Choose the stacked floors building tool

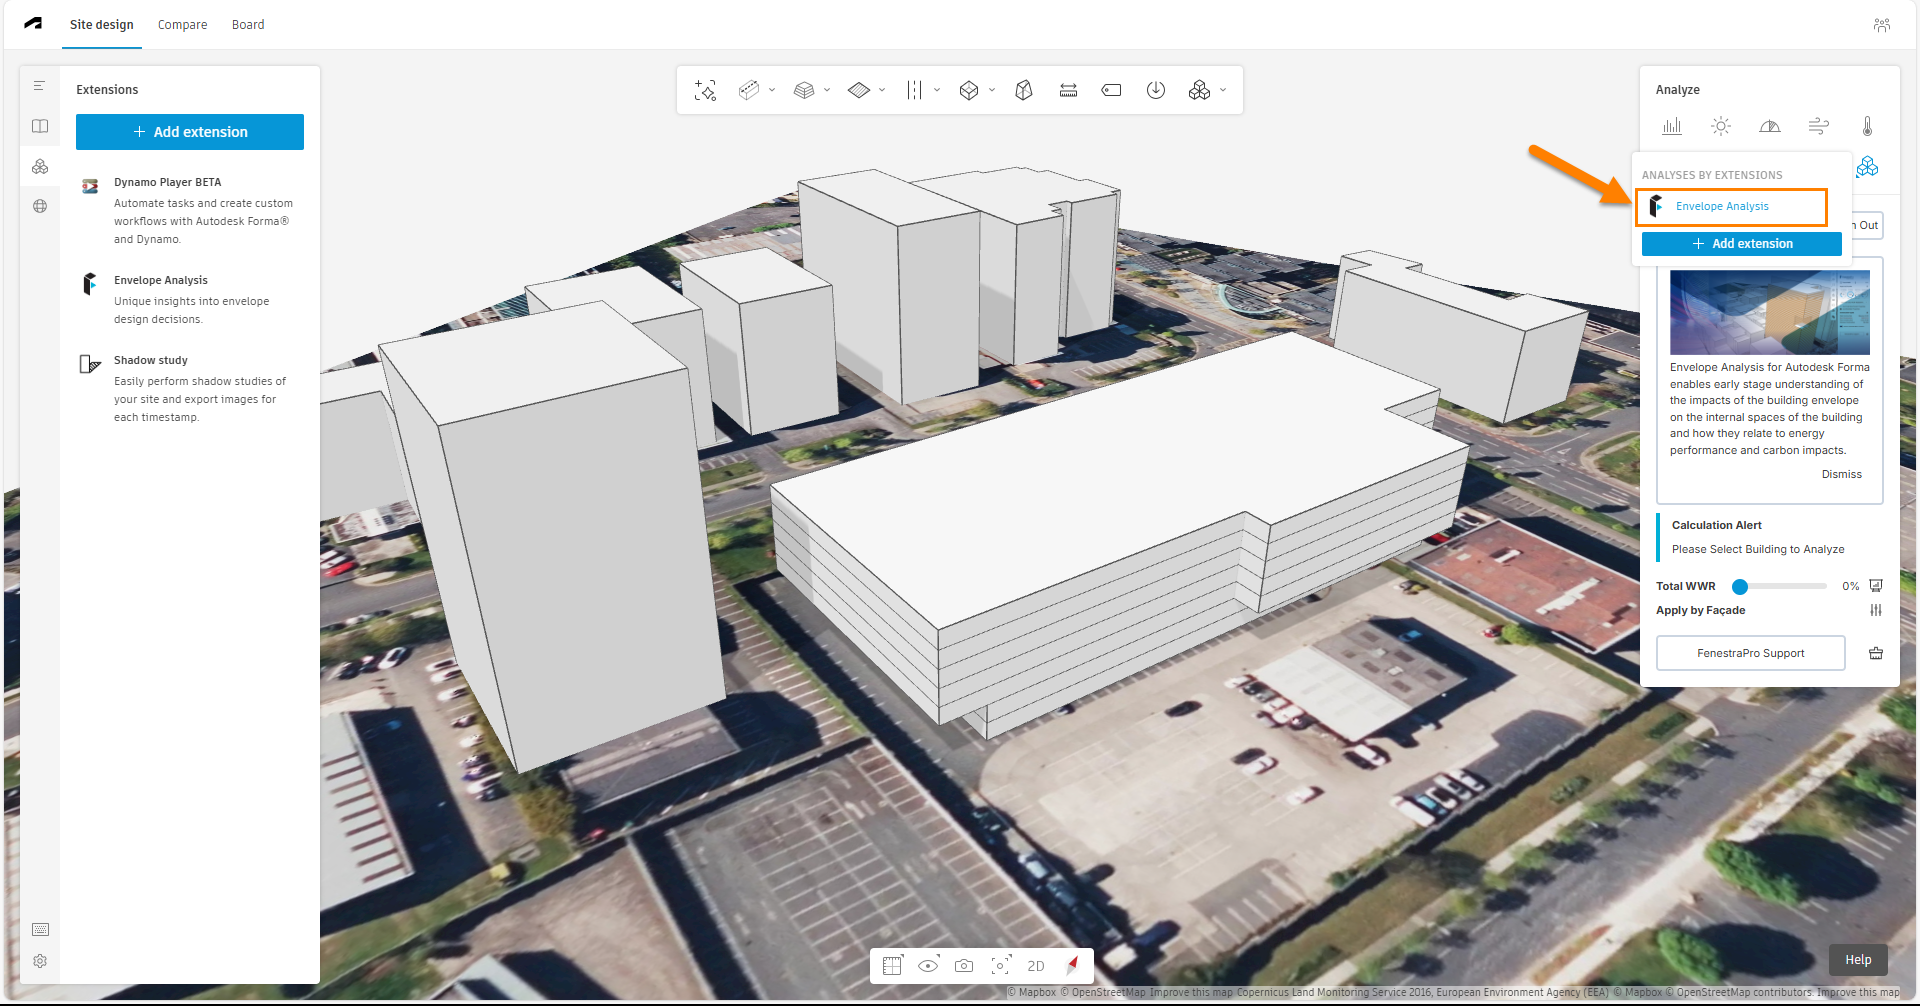(x=803, y=90)
